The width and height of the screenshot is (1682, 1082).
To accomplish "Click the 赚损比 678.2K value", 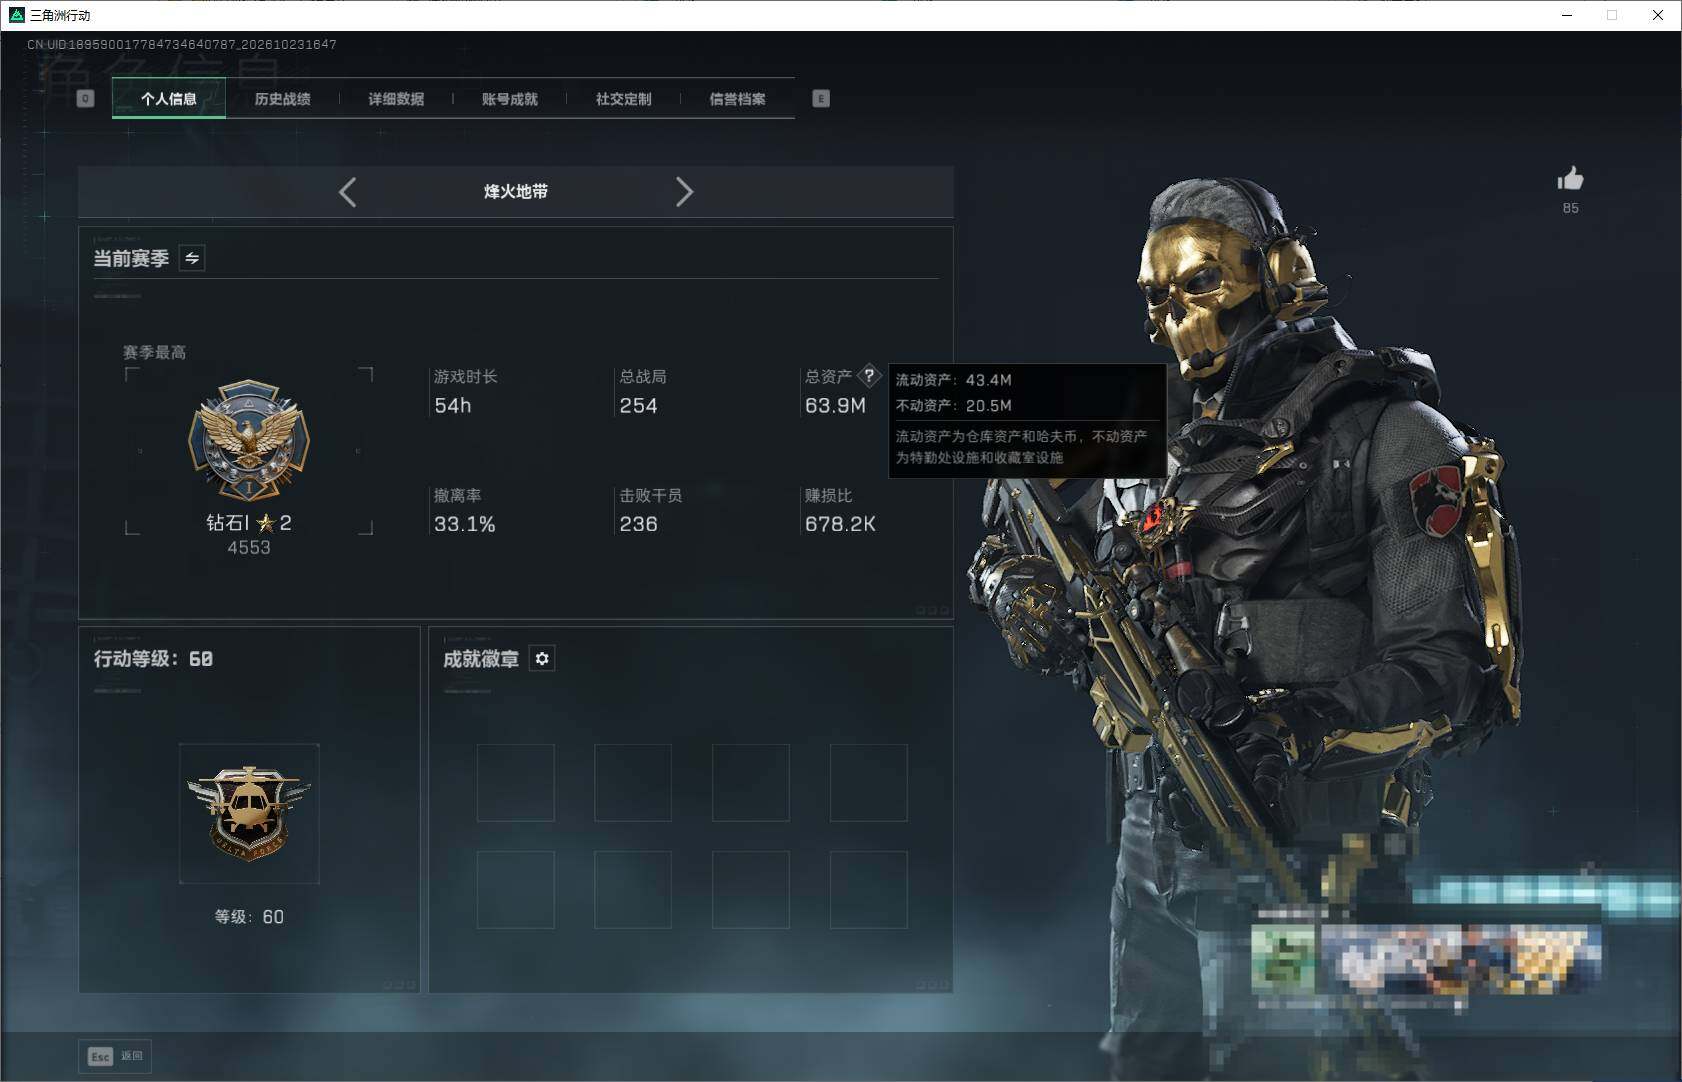I will pyautogui.click(x=840, y=524).
